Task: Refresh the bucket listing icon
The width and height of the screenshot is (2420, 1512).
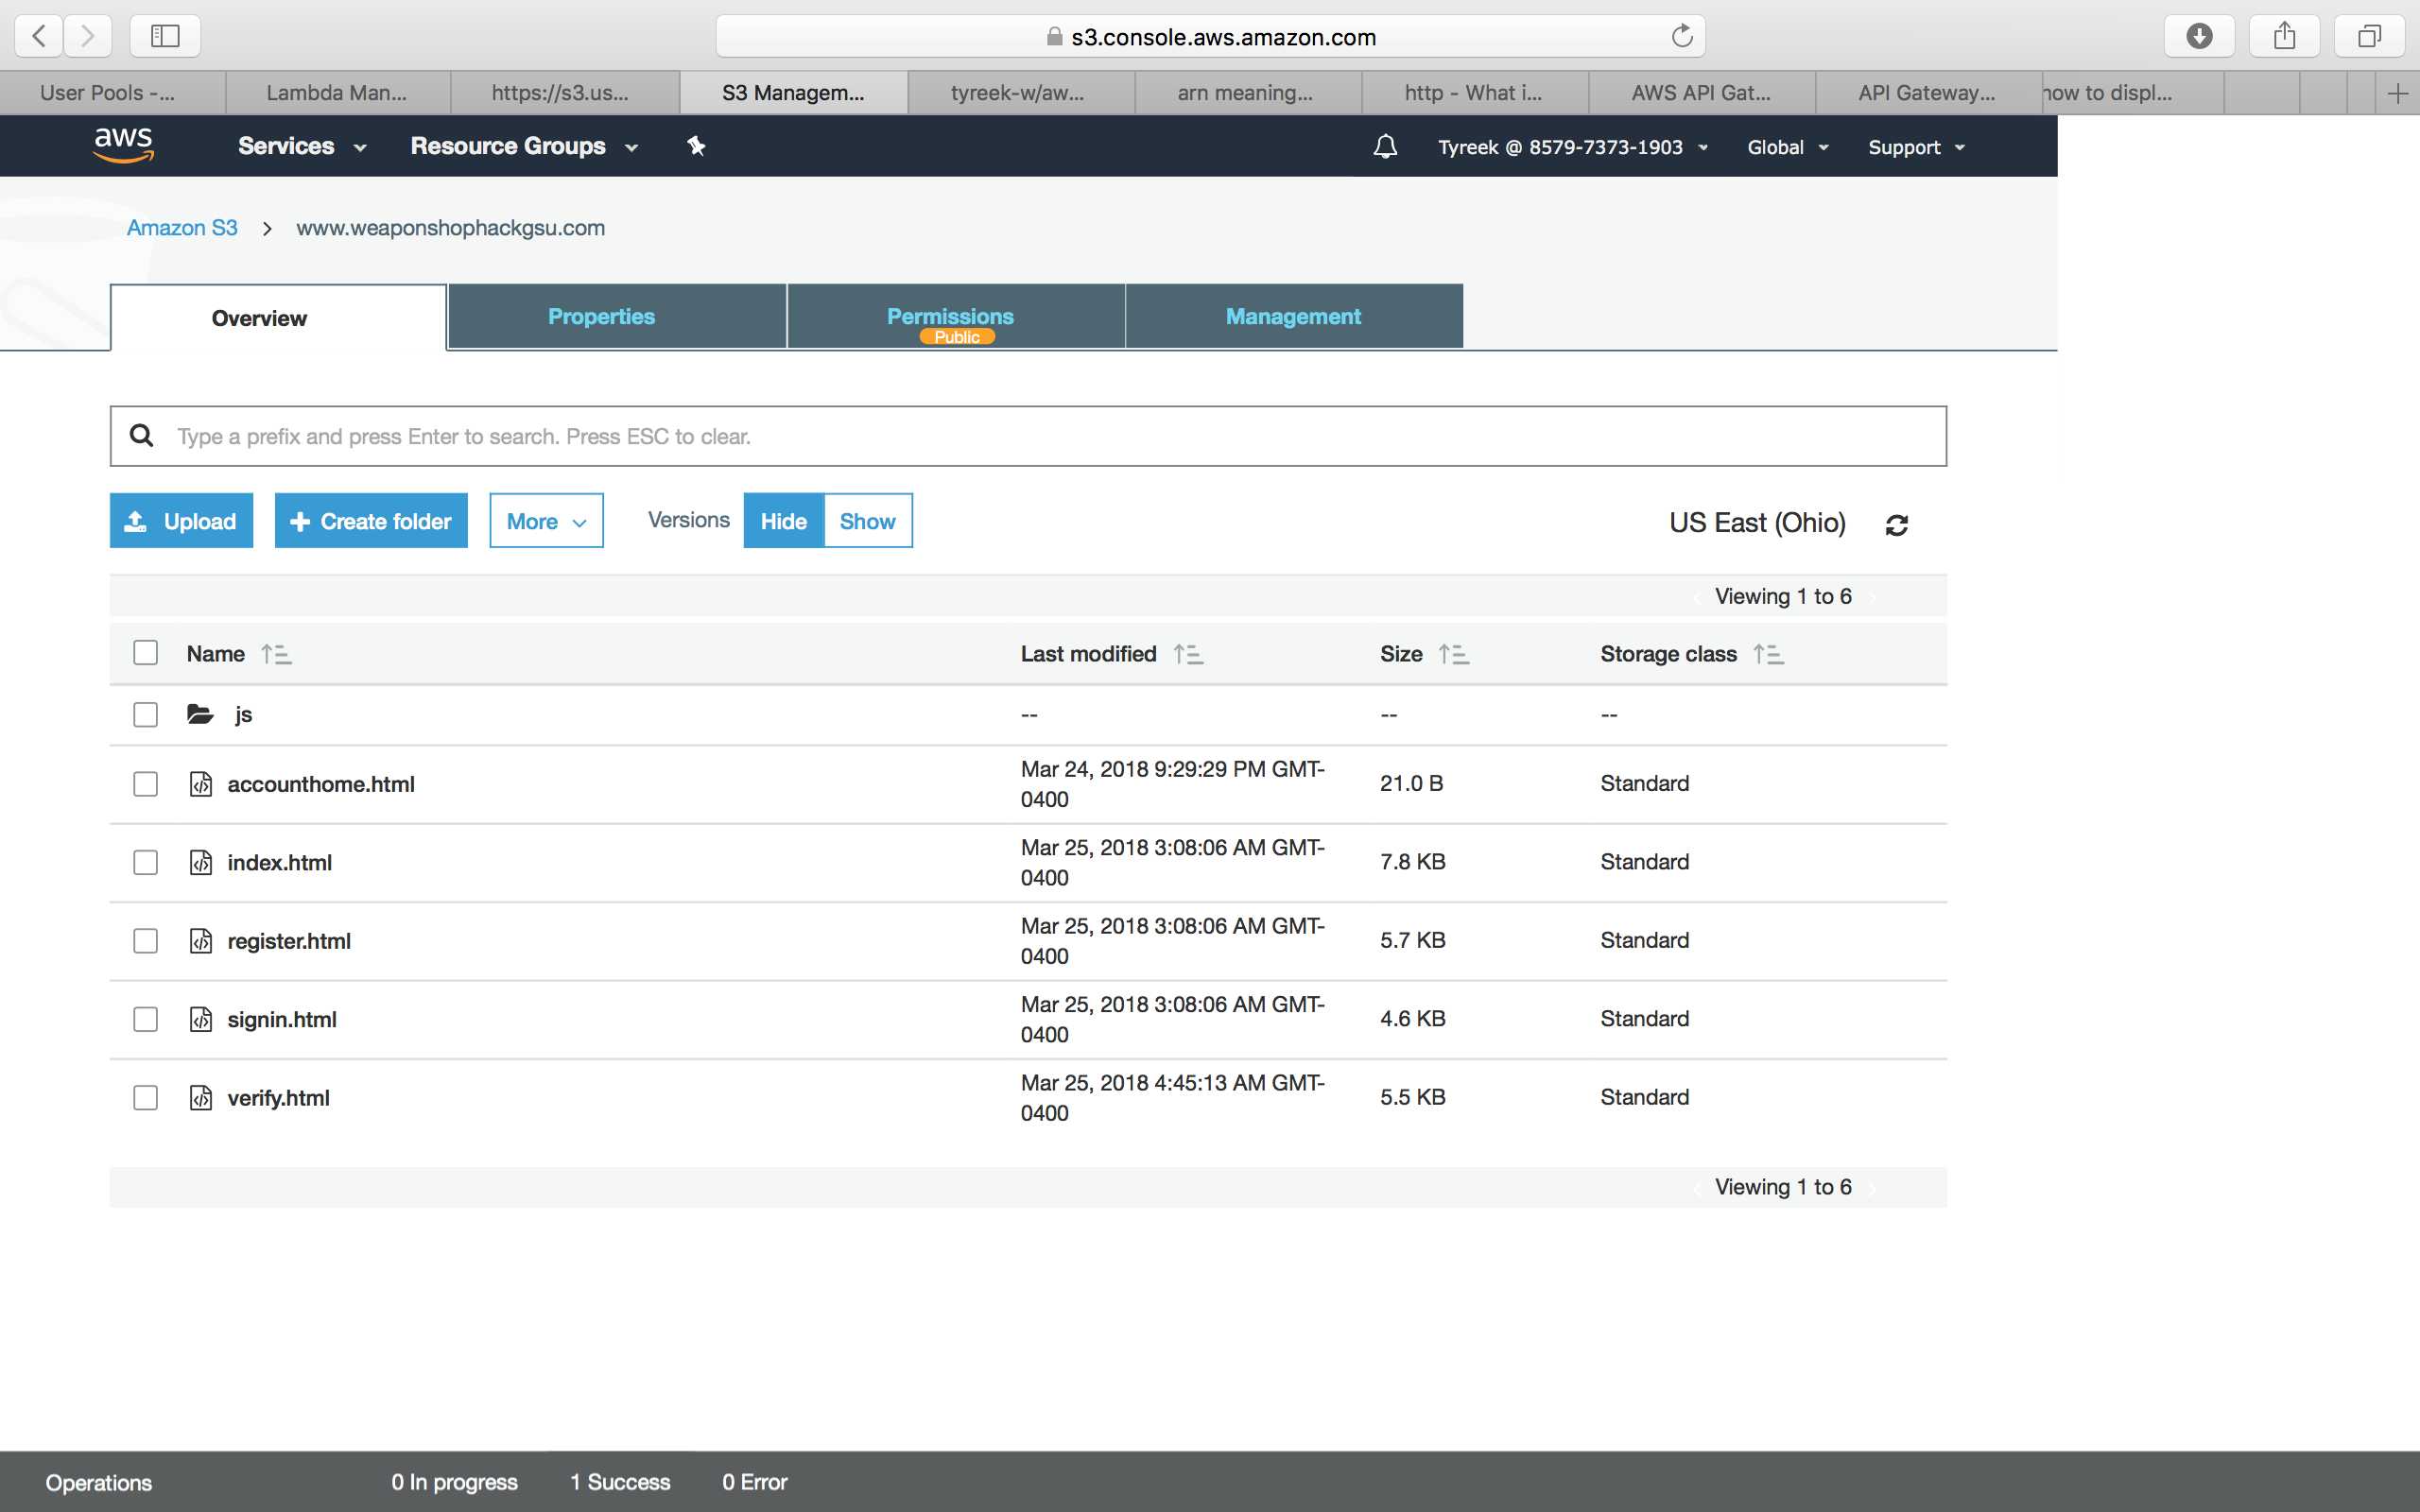Action: [x=1896, y=524]
